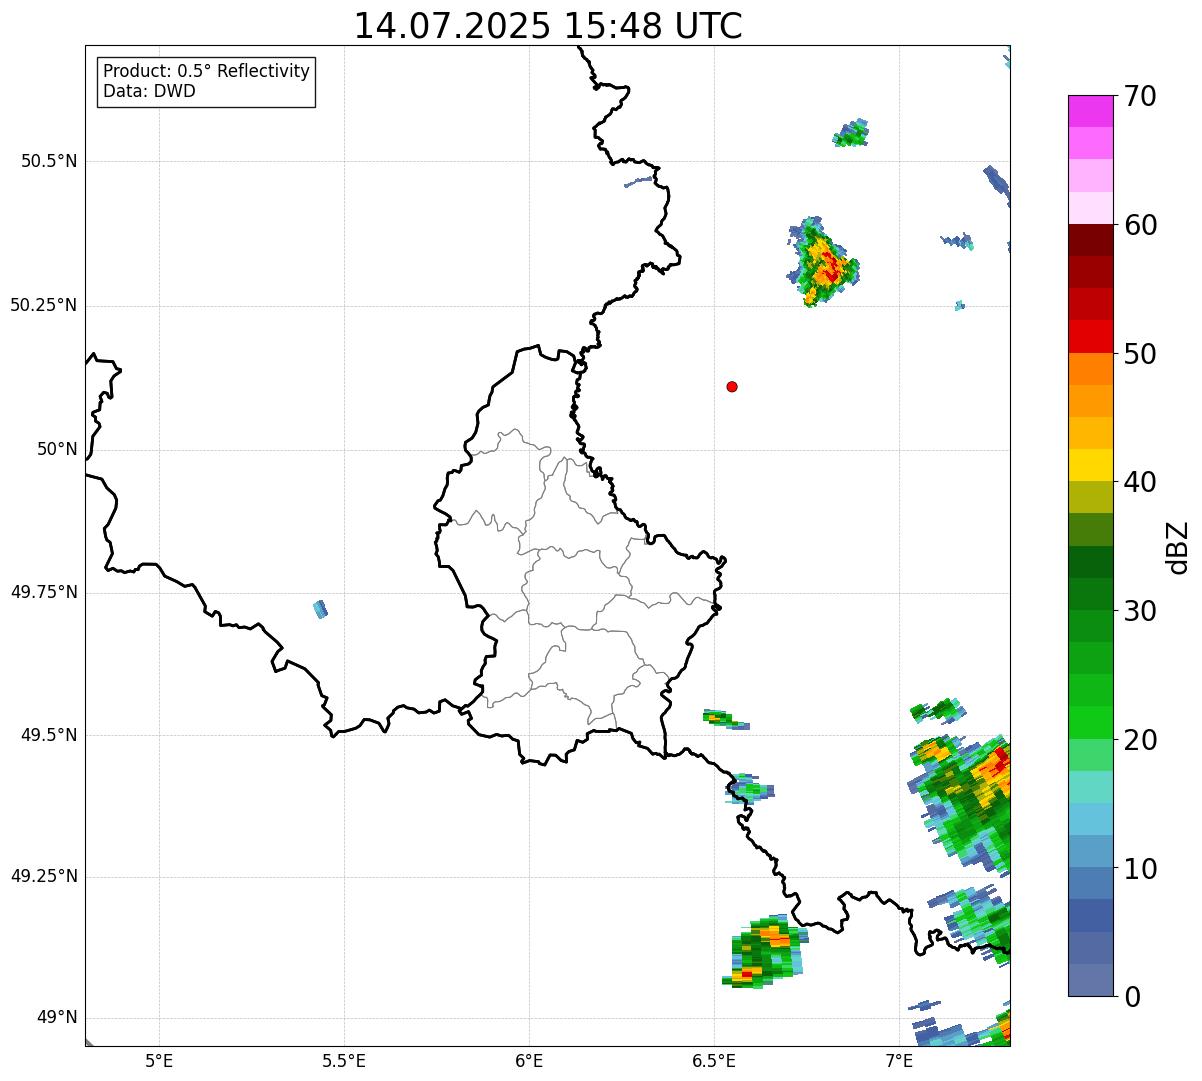The width and height of the screenshot is (1202, 1081).
Task: Click the "Data: DWD" text
Action: [x=149, y=91]
